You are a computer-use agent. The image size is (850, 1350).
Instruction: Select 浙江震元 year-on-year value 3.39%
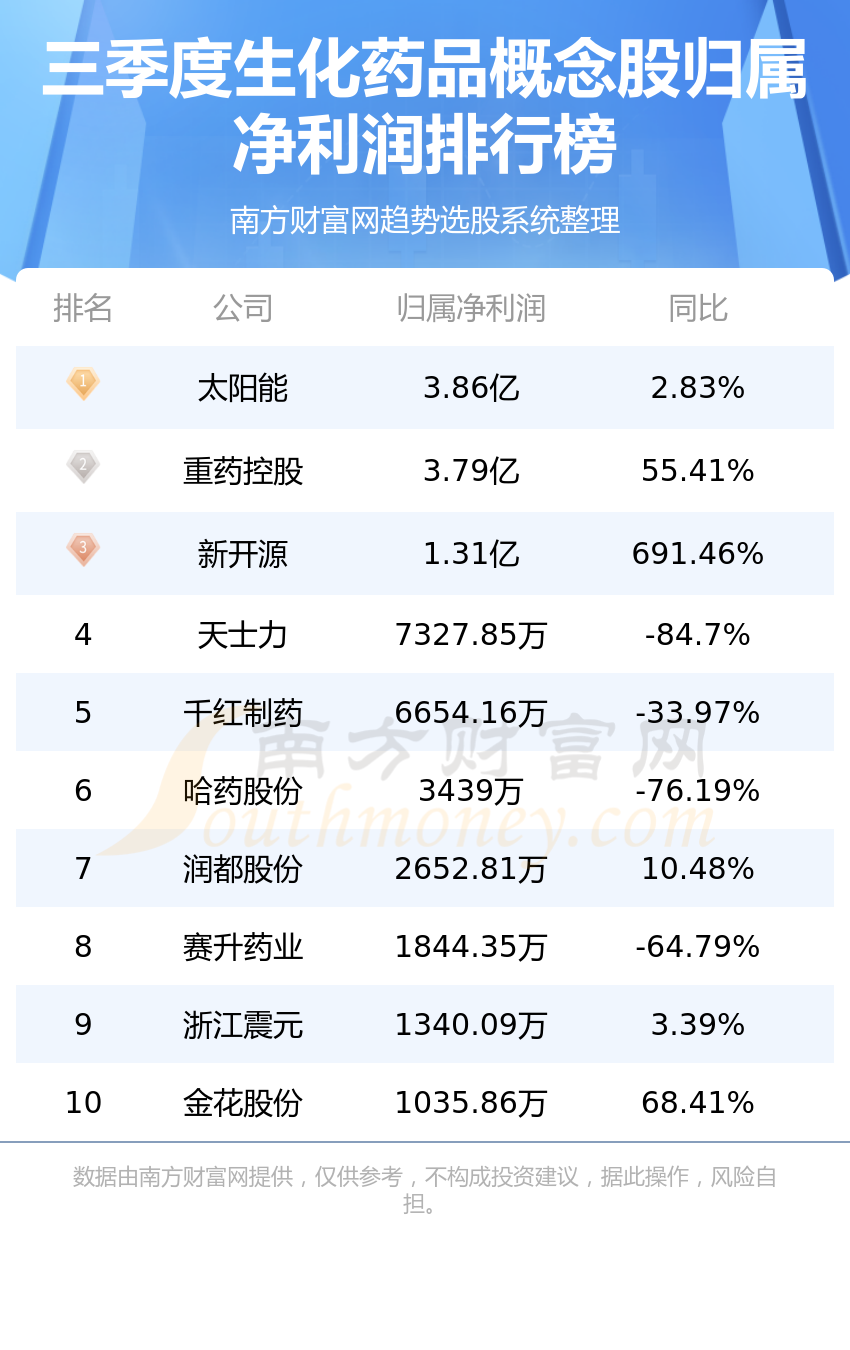(698, 1025)
